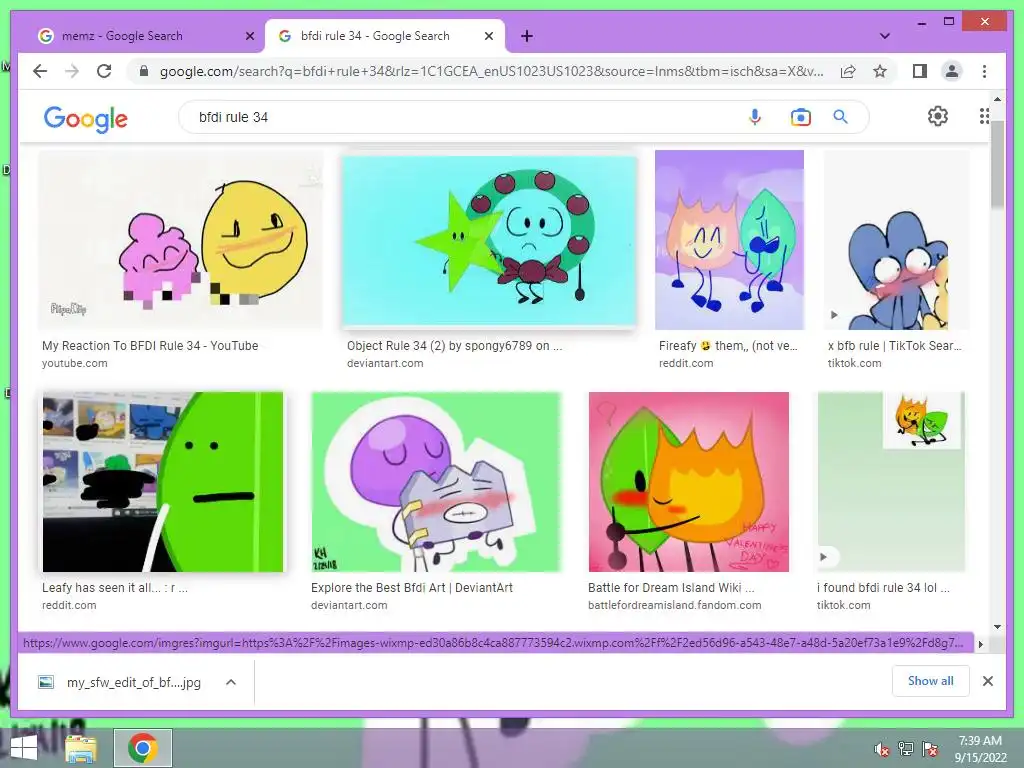
Task: Click the address bar URL
Action: [x=491, y=71]
